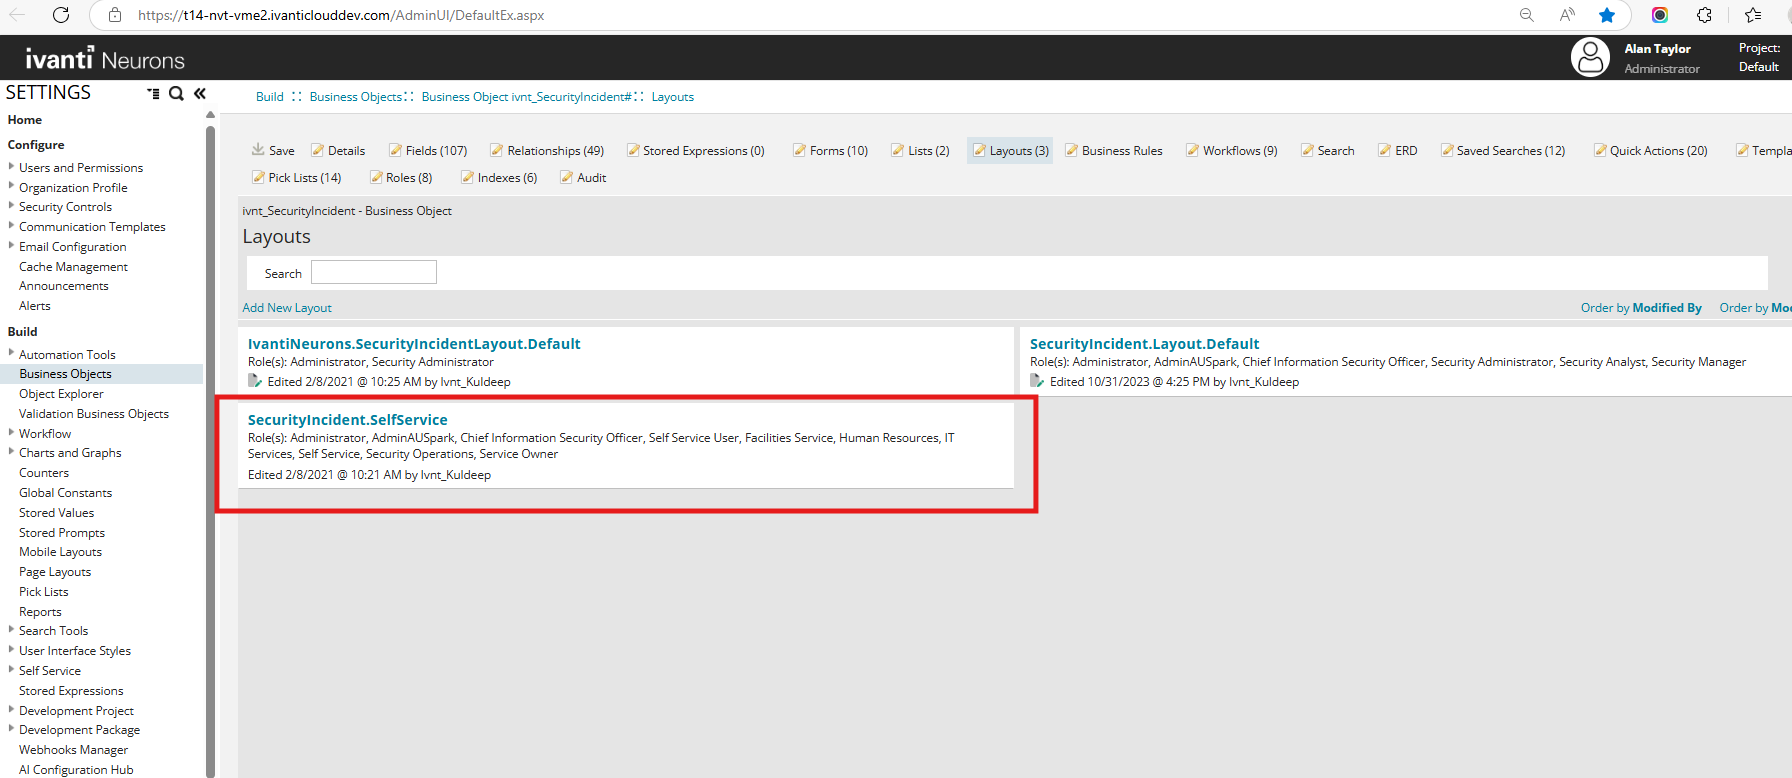Open SecurityIncident.SelfService layout
Image resolution: width=1792 pixels, height=778 pixels.
click(x=347, y=420)
